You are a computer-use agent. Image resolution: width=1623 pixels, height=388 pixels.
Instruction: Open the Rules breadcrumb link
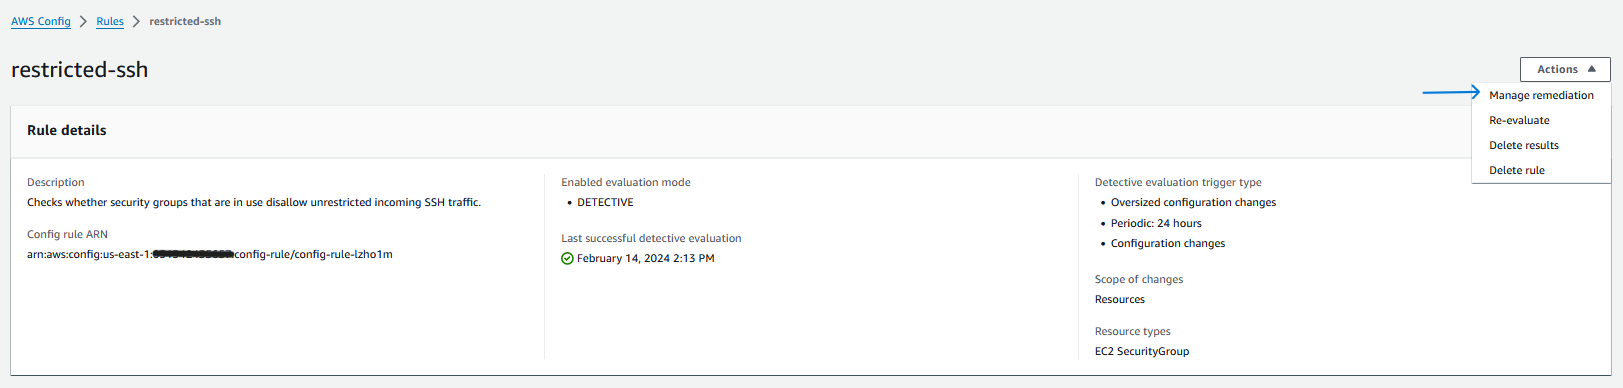pos(110,21)
